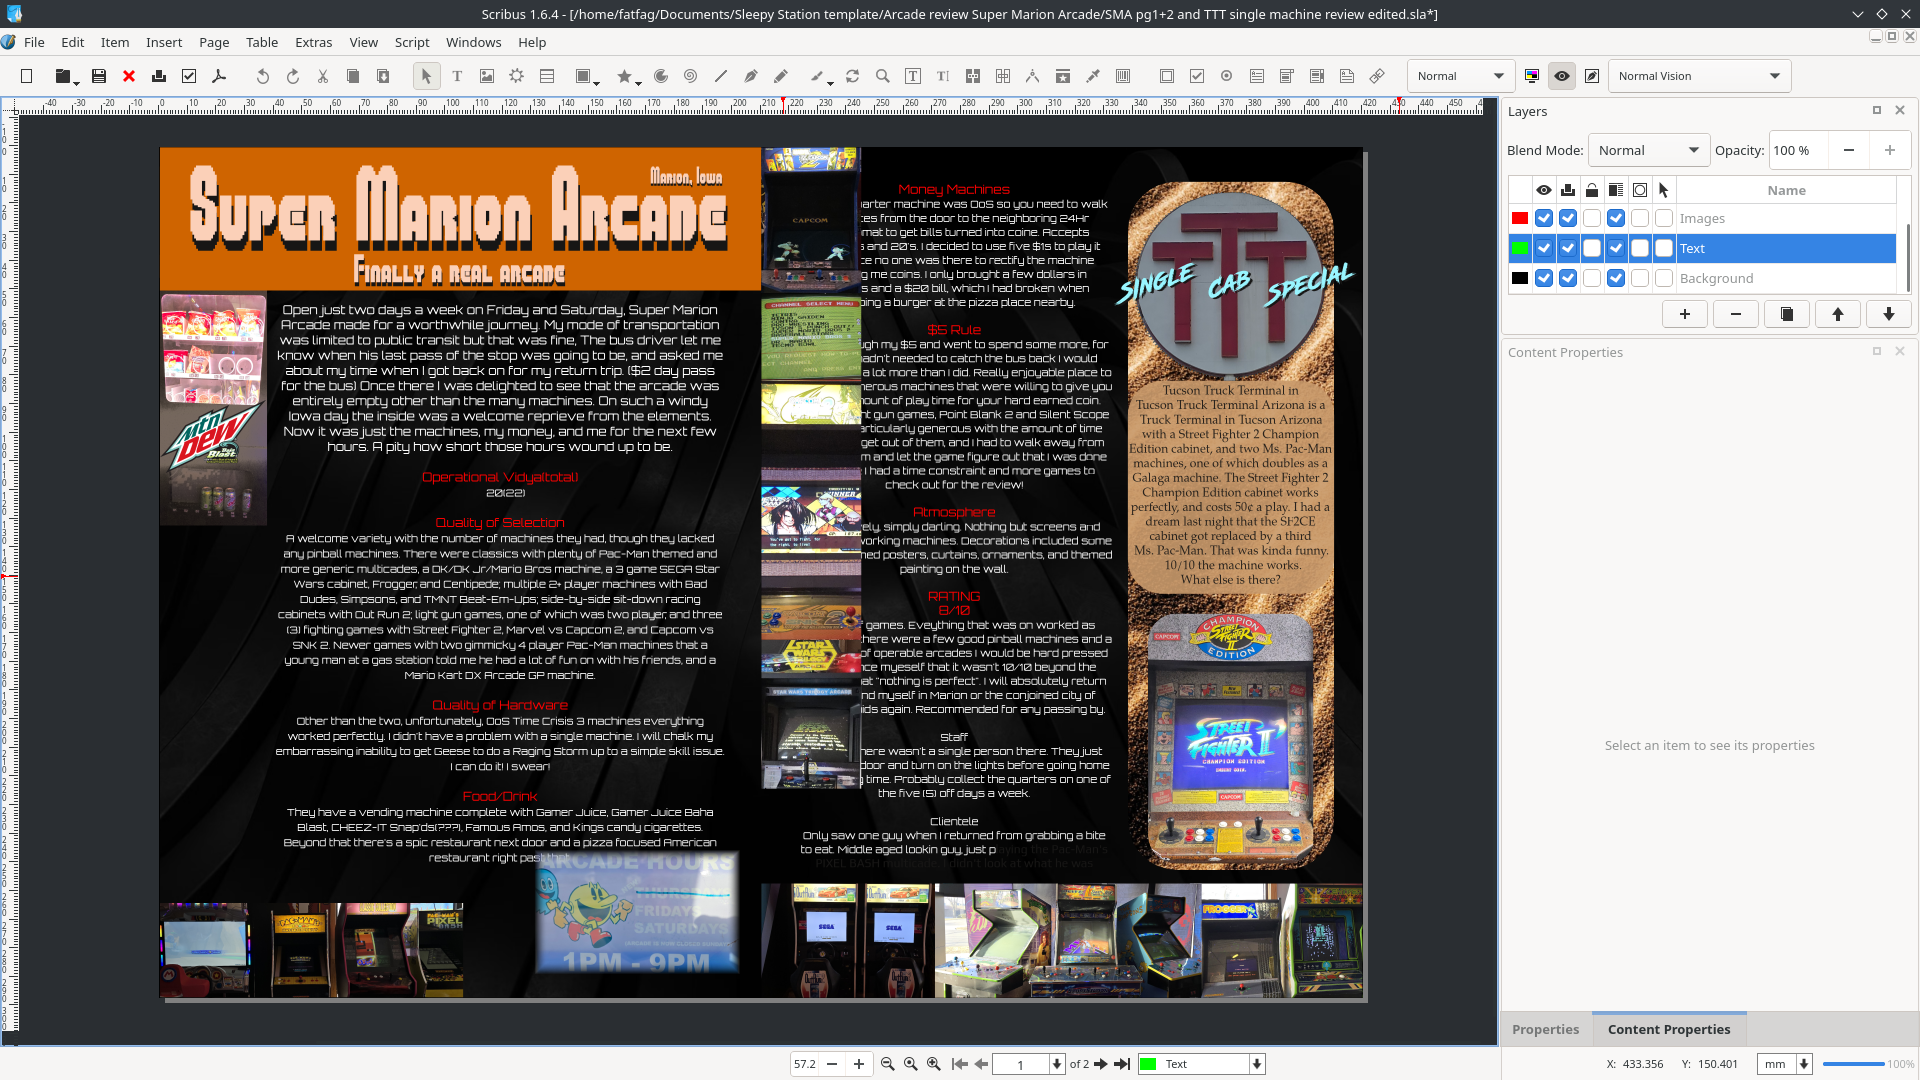
Task: Hide the Background layer
Action: [x=1544, y=278]
